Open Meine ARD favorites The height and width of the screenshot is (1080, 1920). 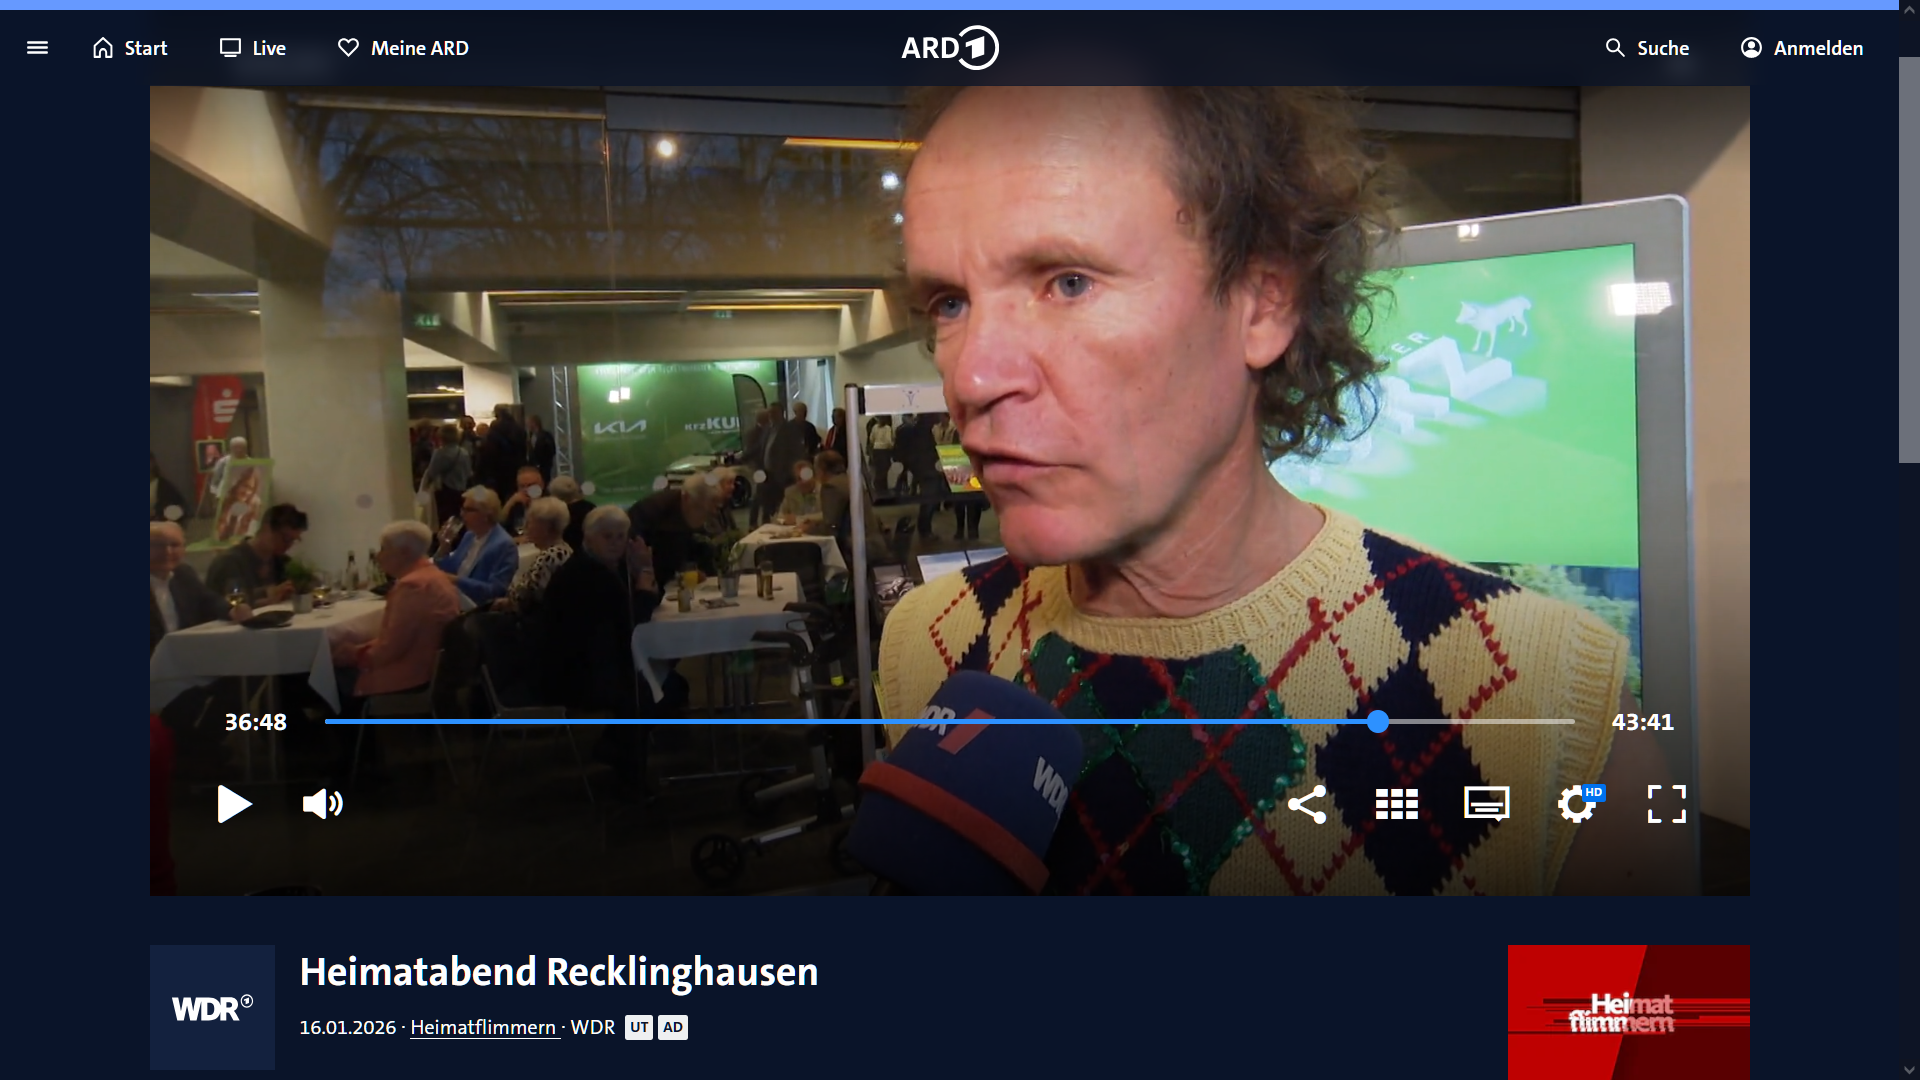tap(403, 48)
